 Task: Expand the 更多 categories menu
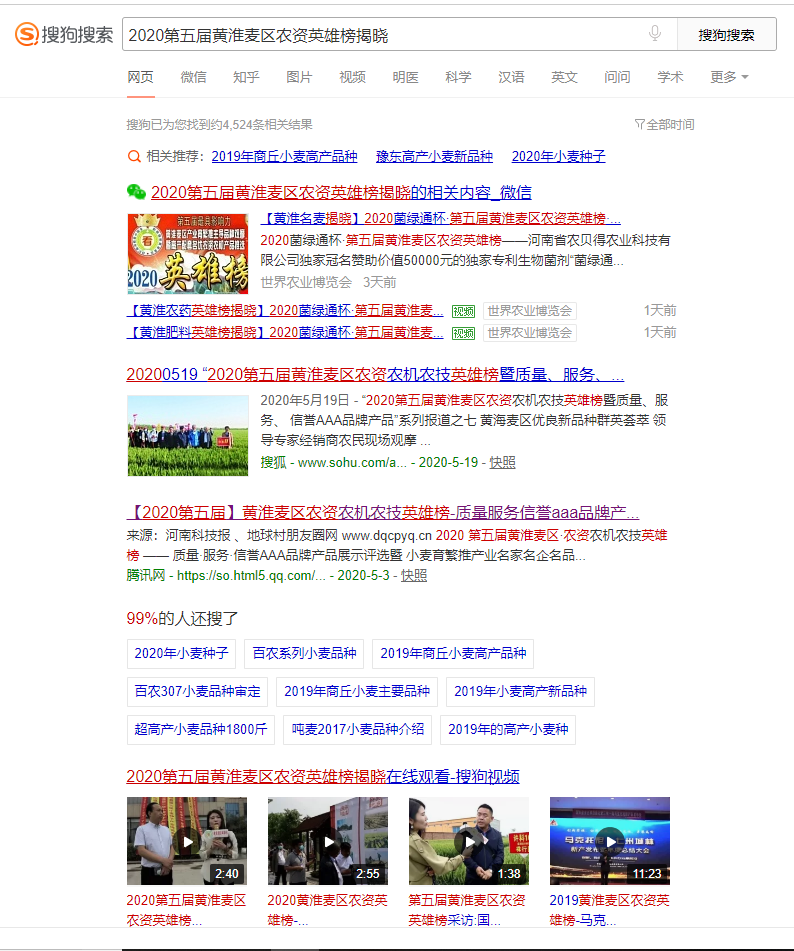(729, 77)
